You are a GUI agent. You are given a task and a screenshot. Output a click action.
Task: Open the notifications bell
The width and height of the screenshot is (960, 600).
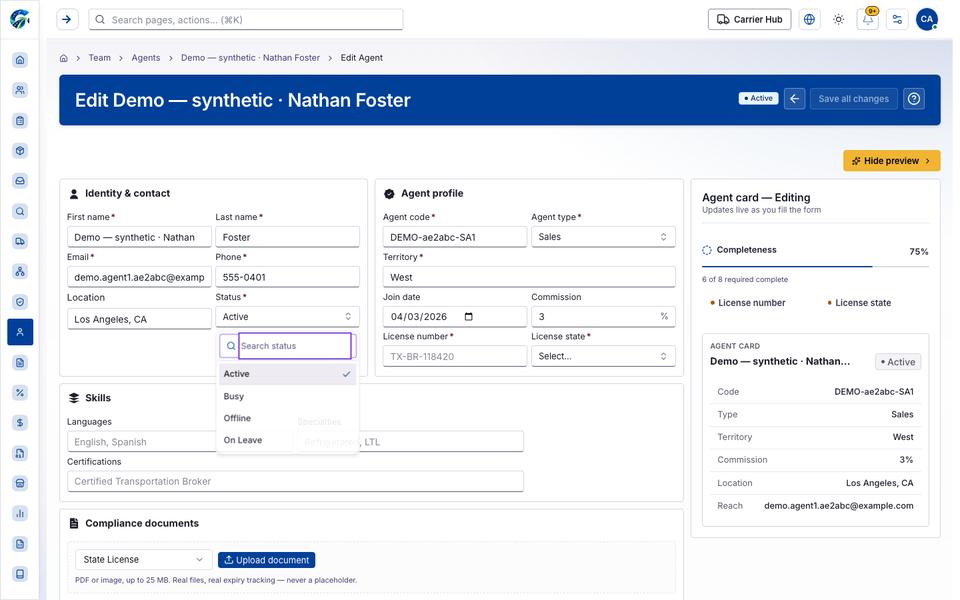(x=868, y=20)
